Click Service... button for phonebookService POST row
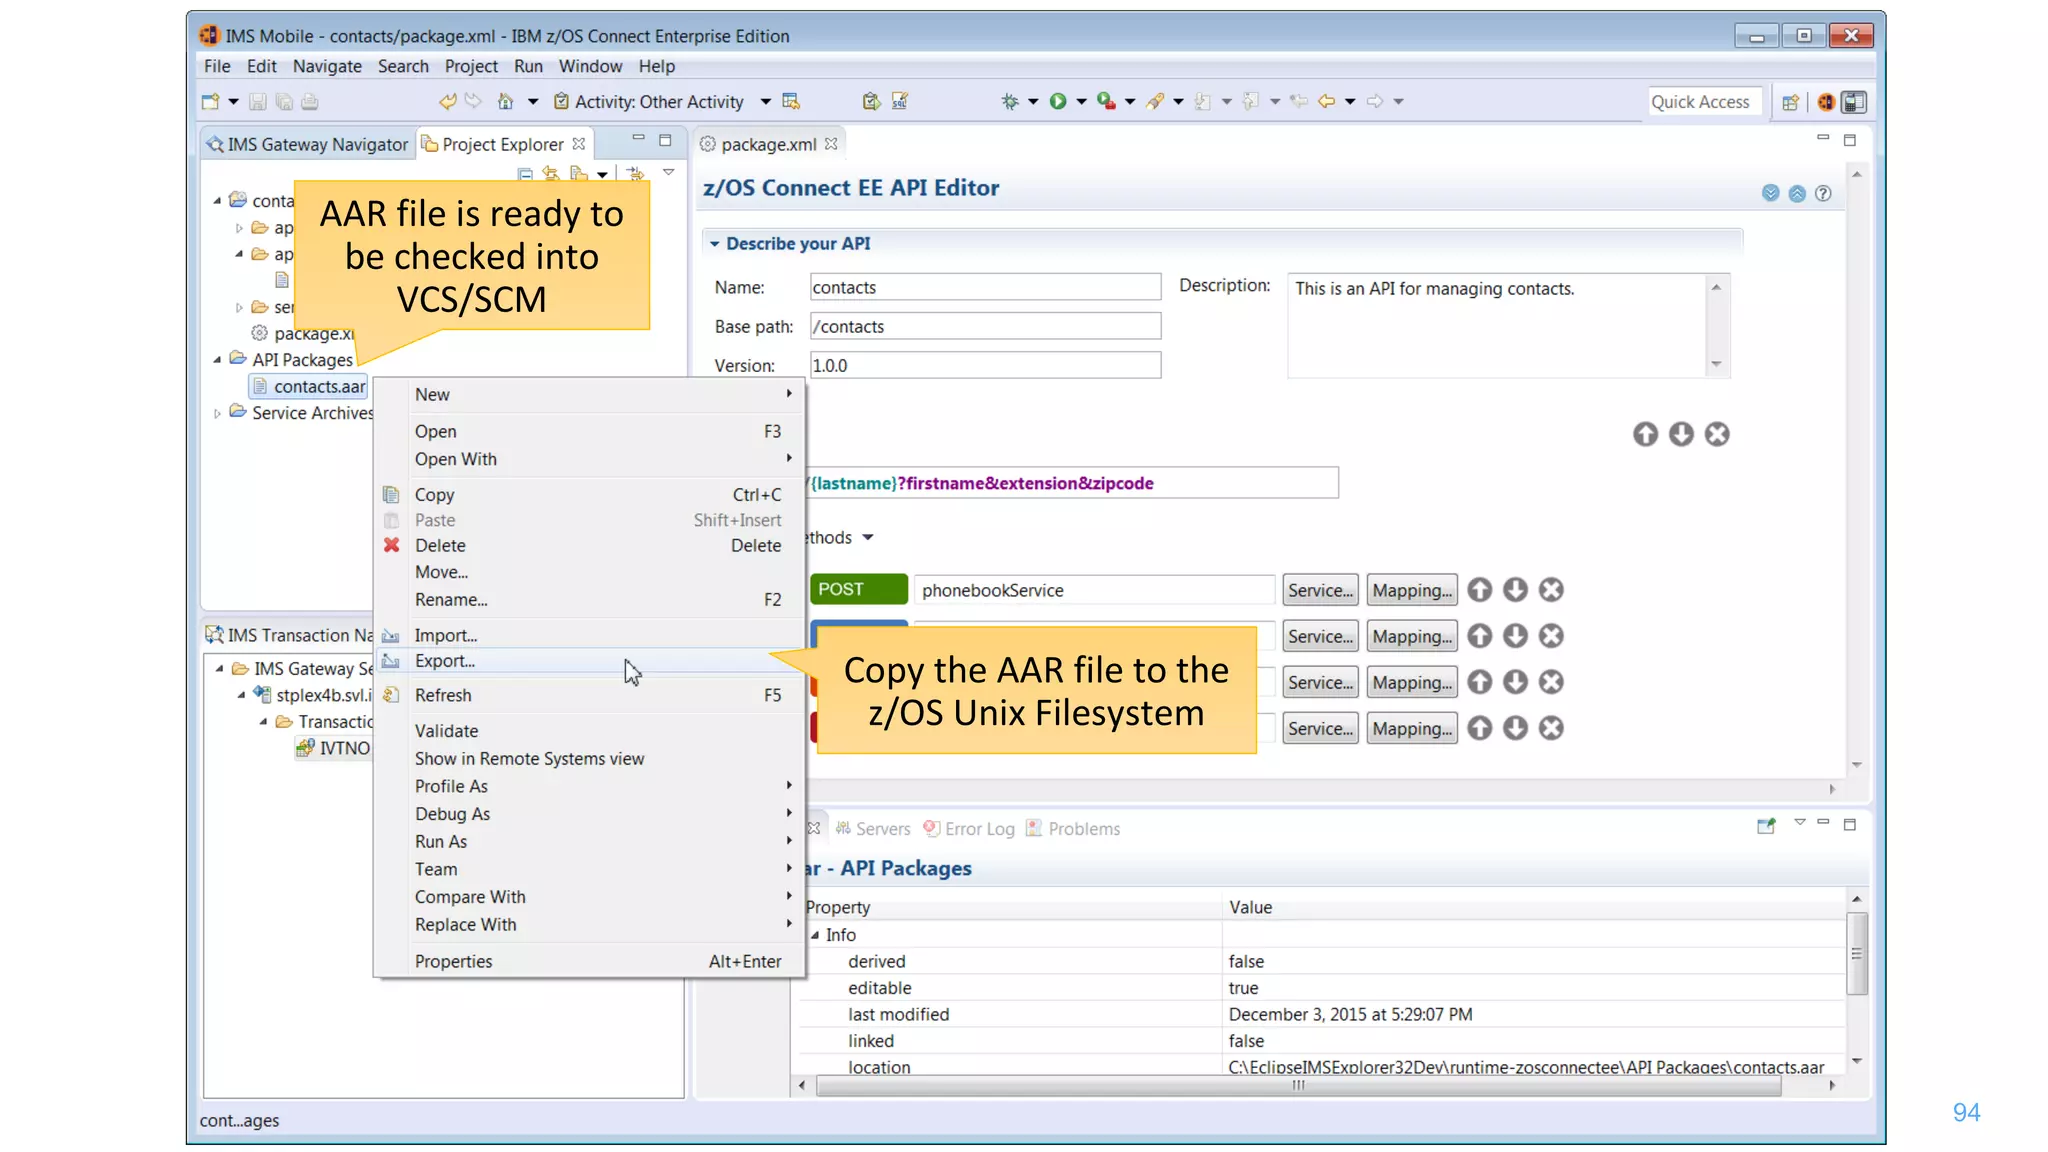 click(x=1320, y=590)
